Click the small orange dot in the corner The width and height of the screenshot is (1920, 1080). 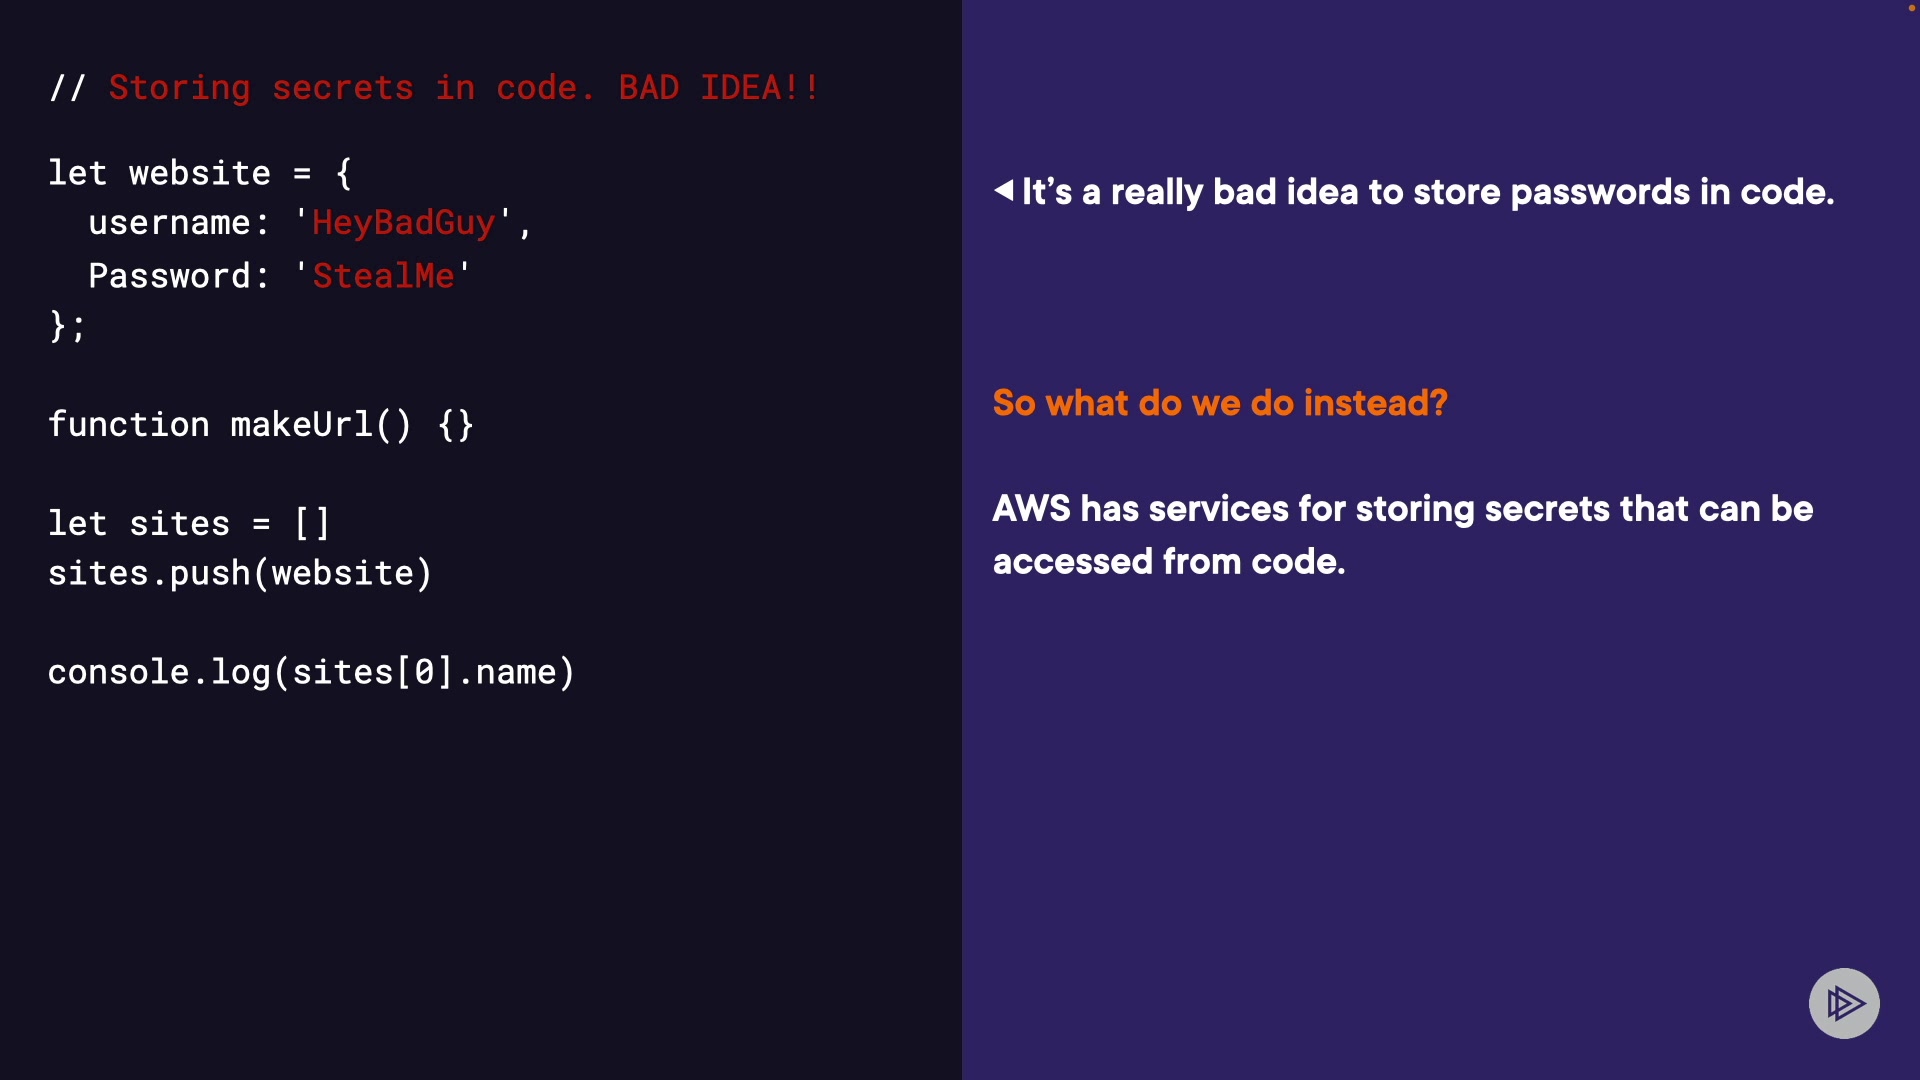pyautogui.click(x=1912, y=8)
